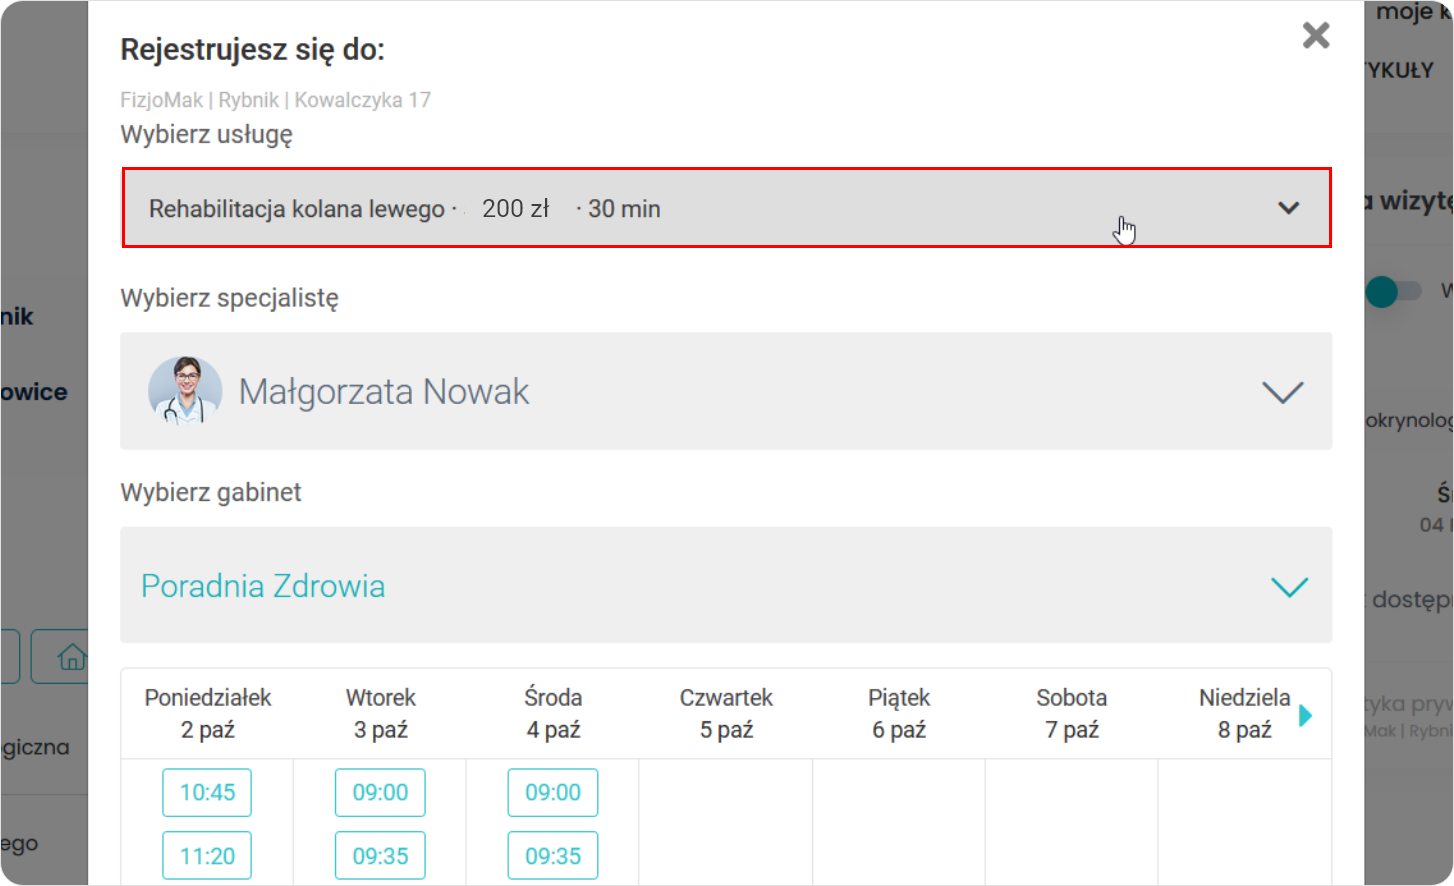The width and height of the screenshot is (1454, 886).
Task: Click the chevron next to Małgorzata Nowak
Action: pos(1282,392)
